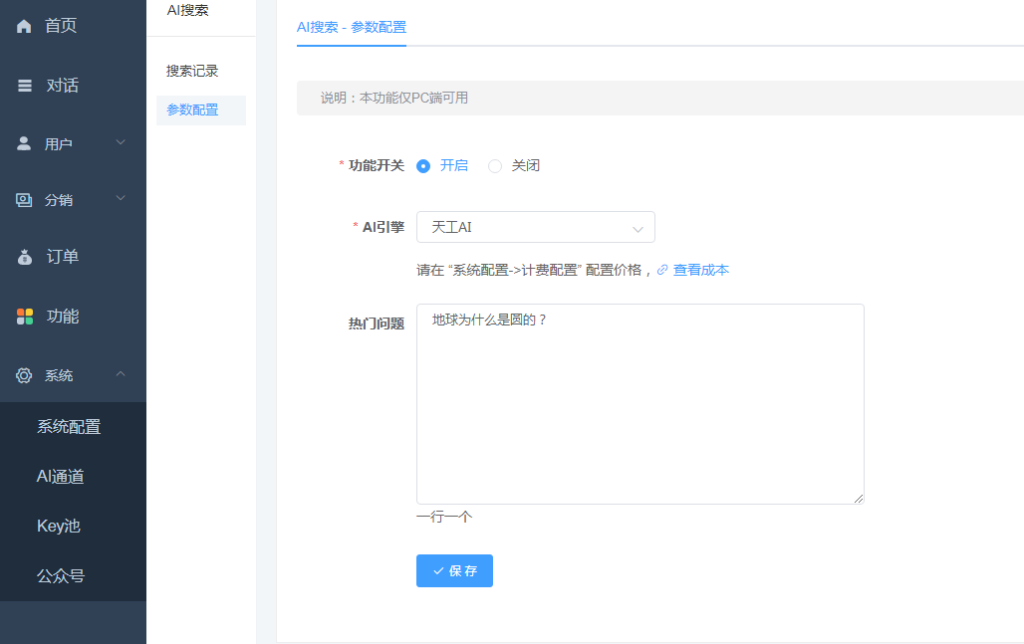The image size is (1024, 644).
Task: Collapse the 系统 menu chevron
Action: [121, 374]
